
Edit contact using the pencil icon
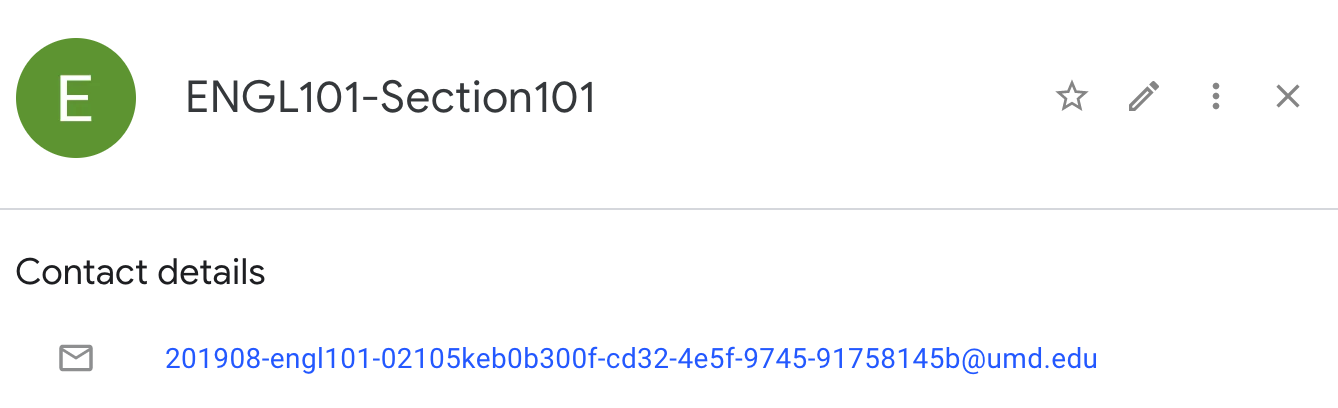point(1144,97)
